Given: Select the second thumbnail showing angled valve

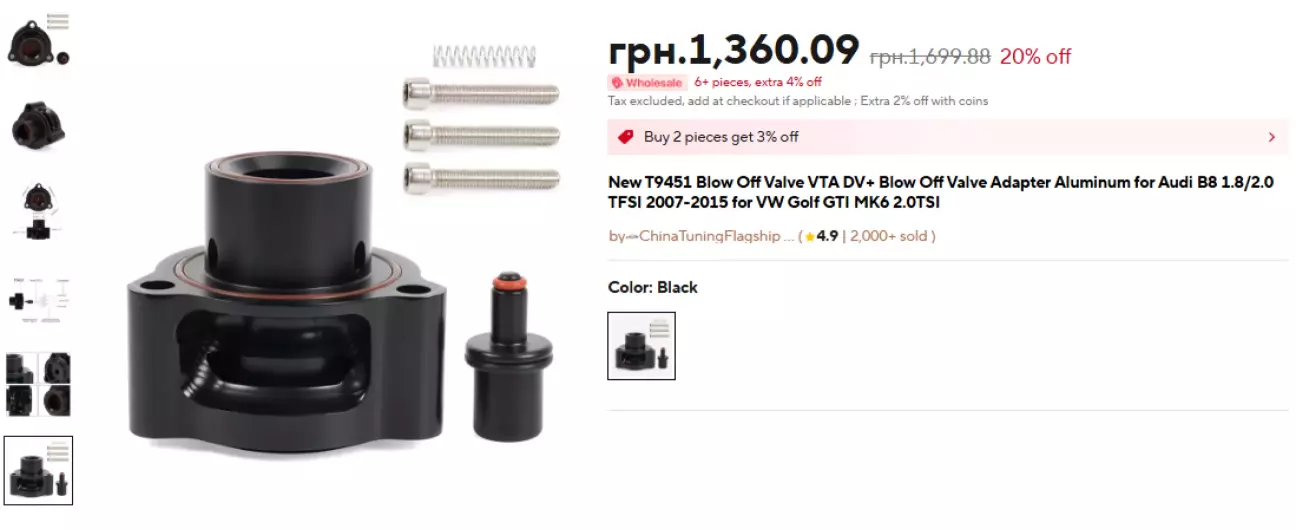Looking at the screenshot, I should click(x=39, y=124).
